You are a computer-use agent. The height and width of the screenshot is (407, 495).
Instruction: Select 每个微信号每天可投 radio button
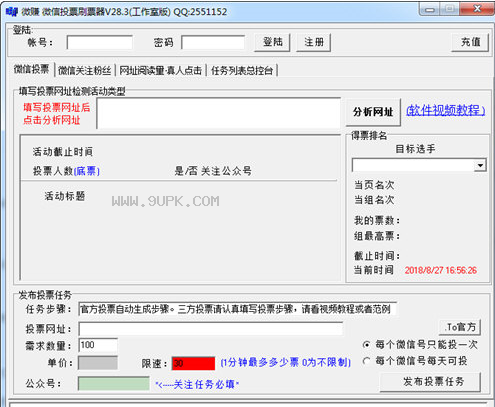point(367,361)
